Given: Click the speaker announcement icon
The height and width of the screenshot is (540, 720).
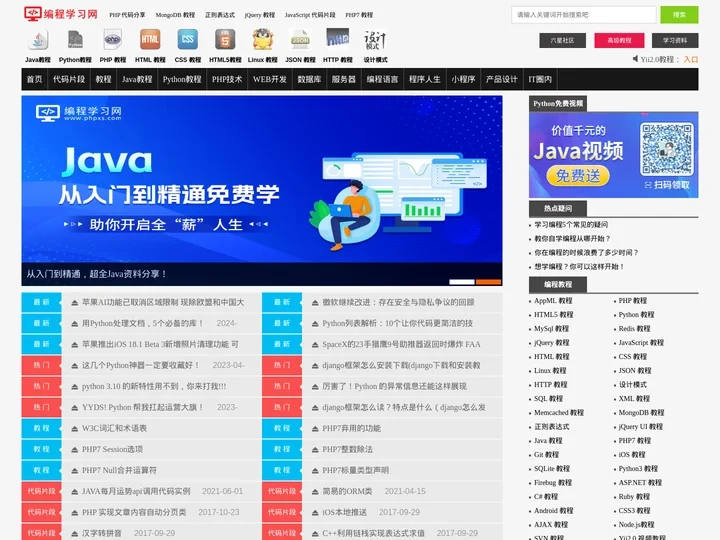Looking at the screenshot, I should pos(635,59).
